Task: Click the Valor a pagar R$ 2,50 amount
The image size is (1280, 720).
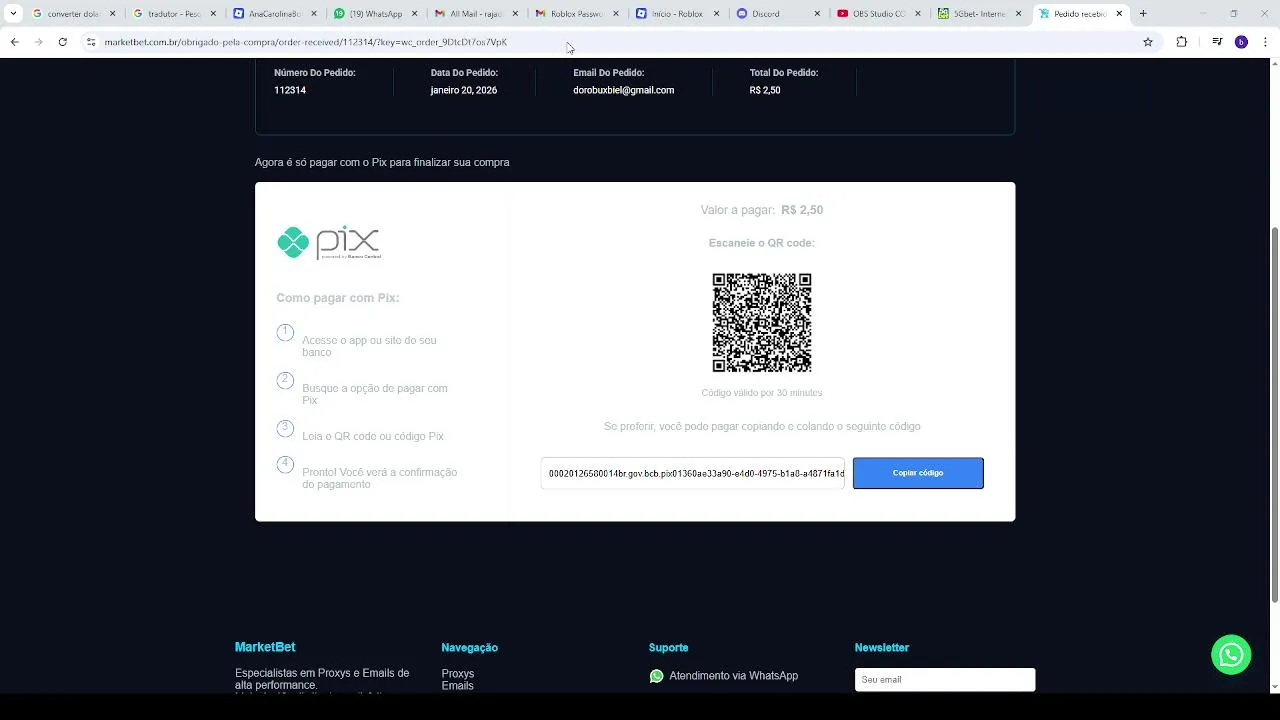Action: [x=802, y=210]
